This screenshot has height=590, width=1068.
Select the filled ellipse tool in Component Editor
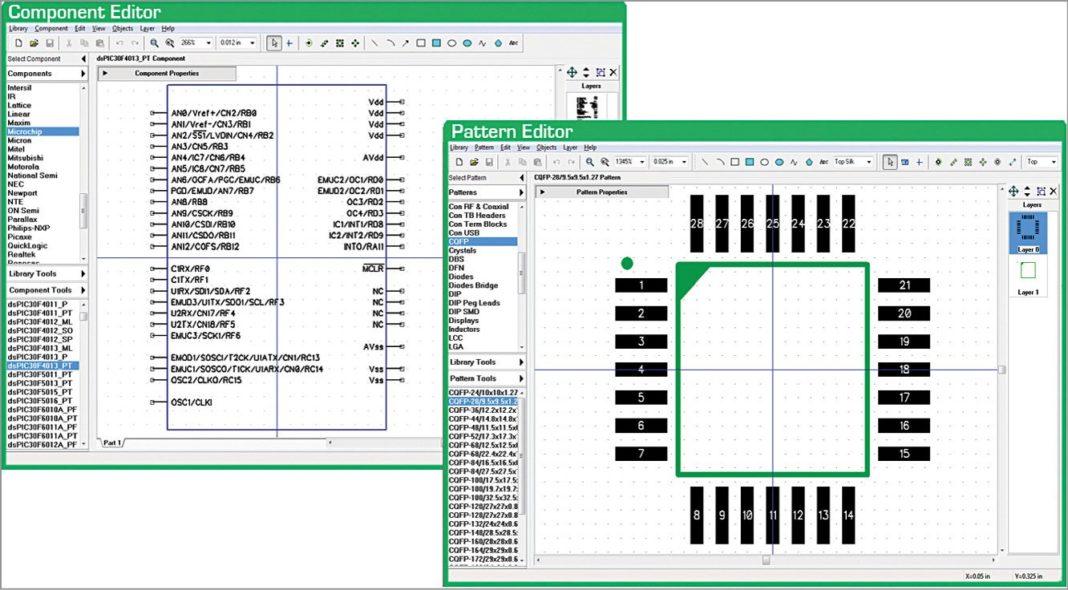(469, 43)
